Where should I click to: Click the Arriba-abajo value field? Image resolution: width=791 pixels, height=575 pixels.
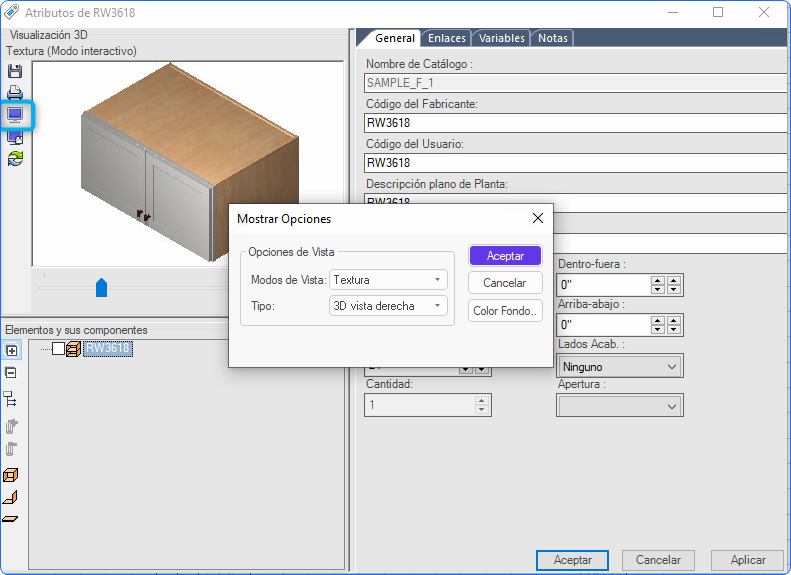click(x=604, y=325)
